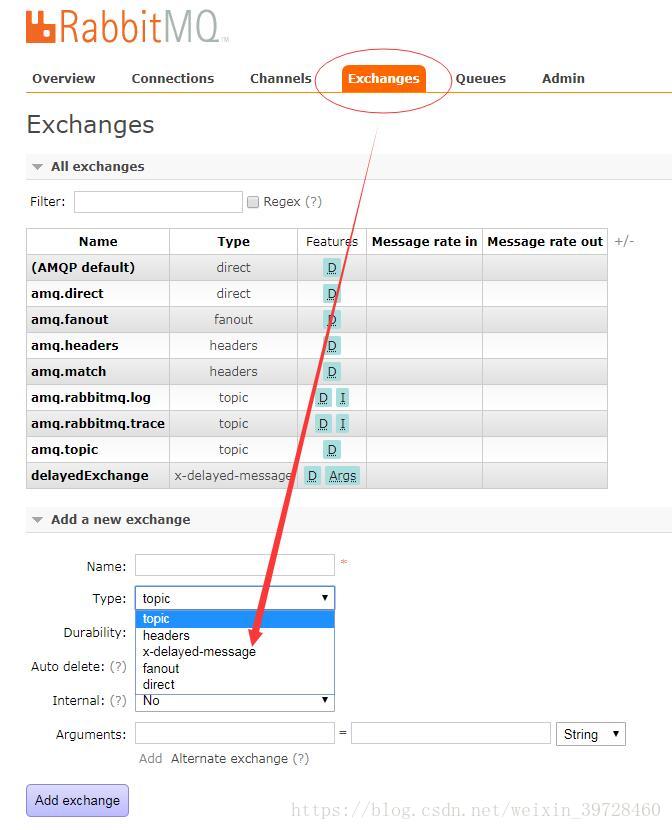Screen dimensions: 672x830
Task: Open the Internal dropdown showing No
Action: coord(235,702)
